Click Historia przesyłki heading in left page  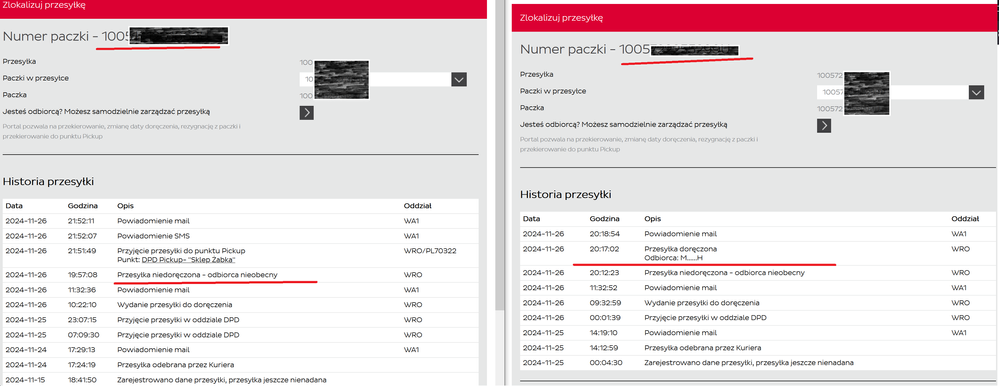48,182
